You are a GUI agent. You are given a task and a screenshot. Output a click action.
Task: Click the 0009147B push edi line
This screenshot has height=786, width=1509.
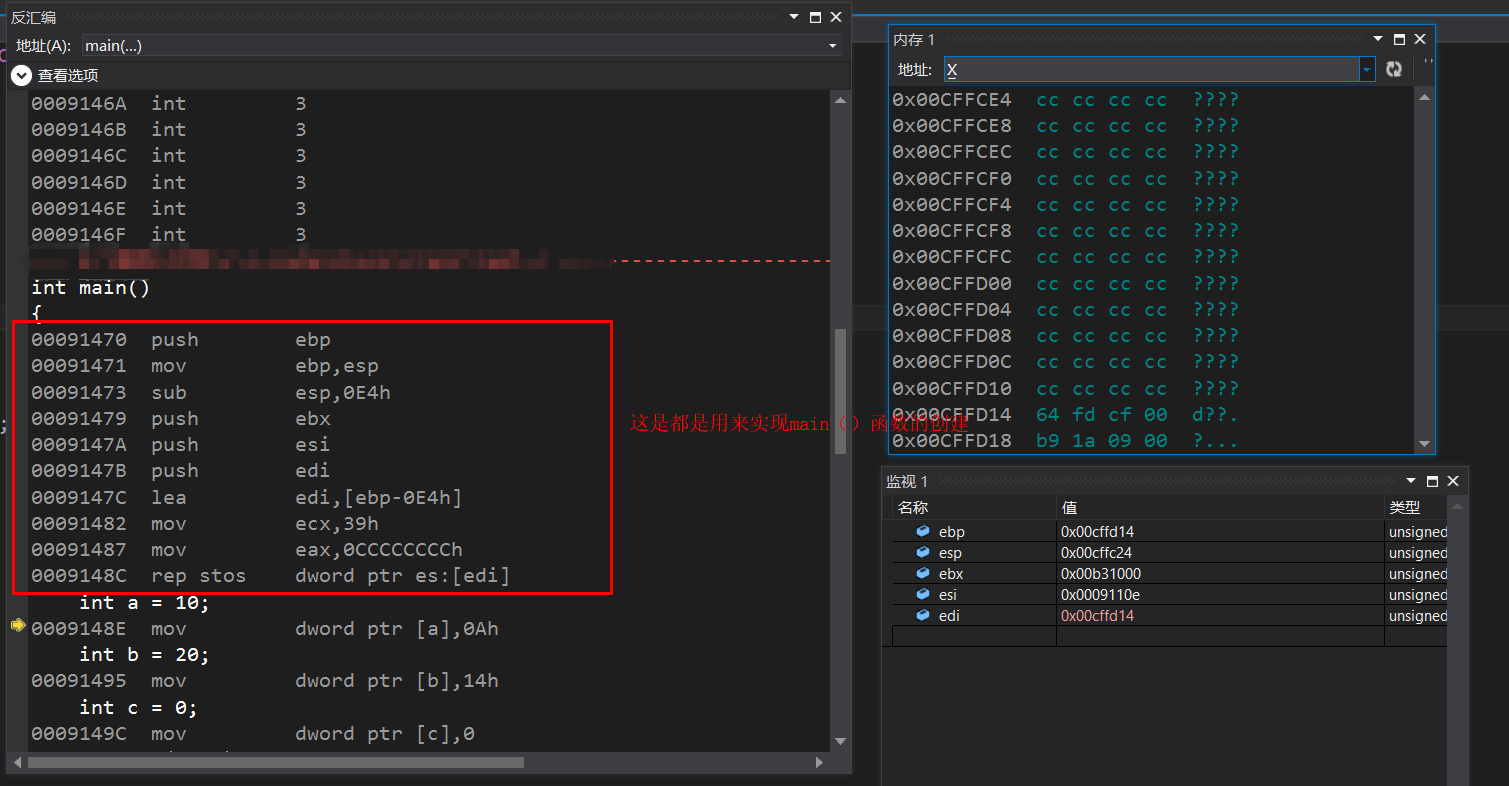[181, 471]
